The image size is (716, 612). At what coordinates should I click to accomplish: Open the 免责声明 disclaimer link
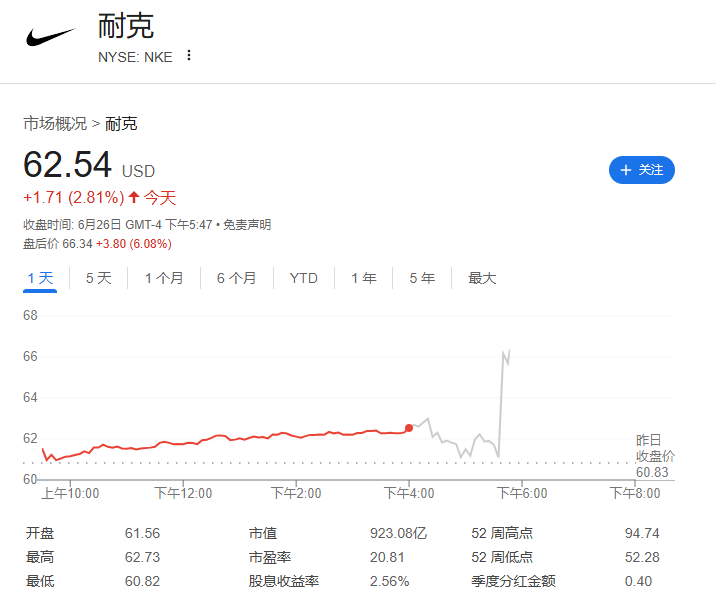coord(247,225)
